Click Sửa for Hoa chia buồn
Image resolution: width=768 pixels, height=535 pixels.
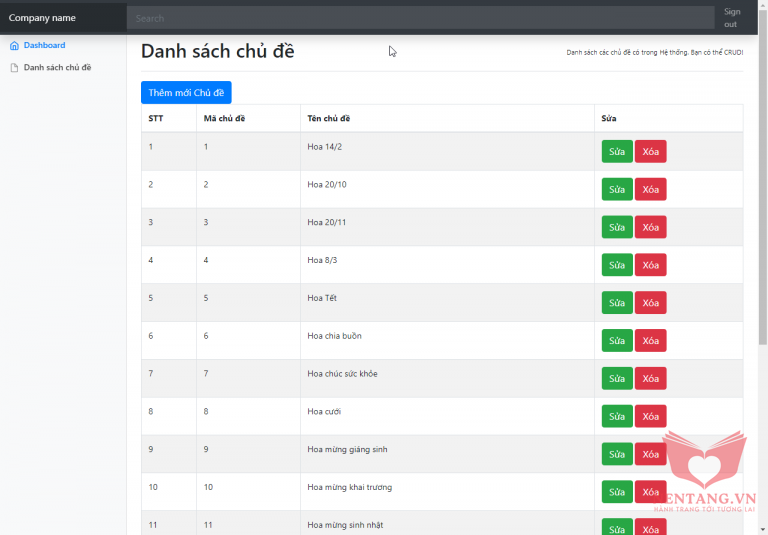point(616,341)
